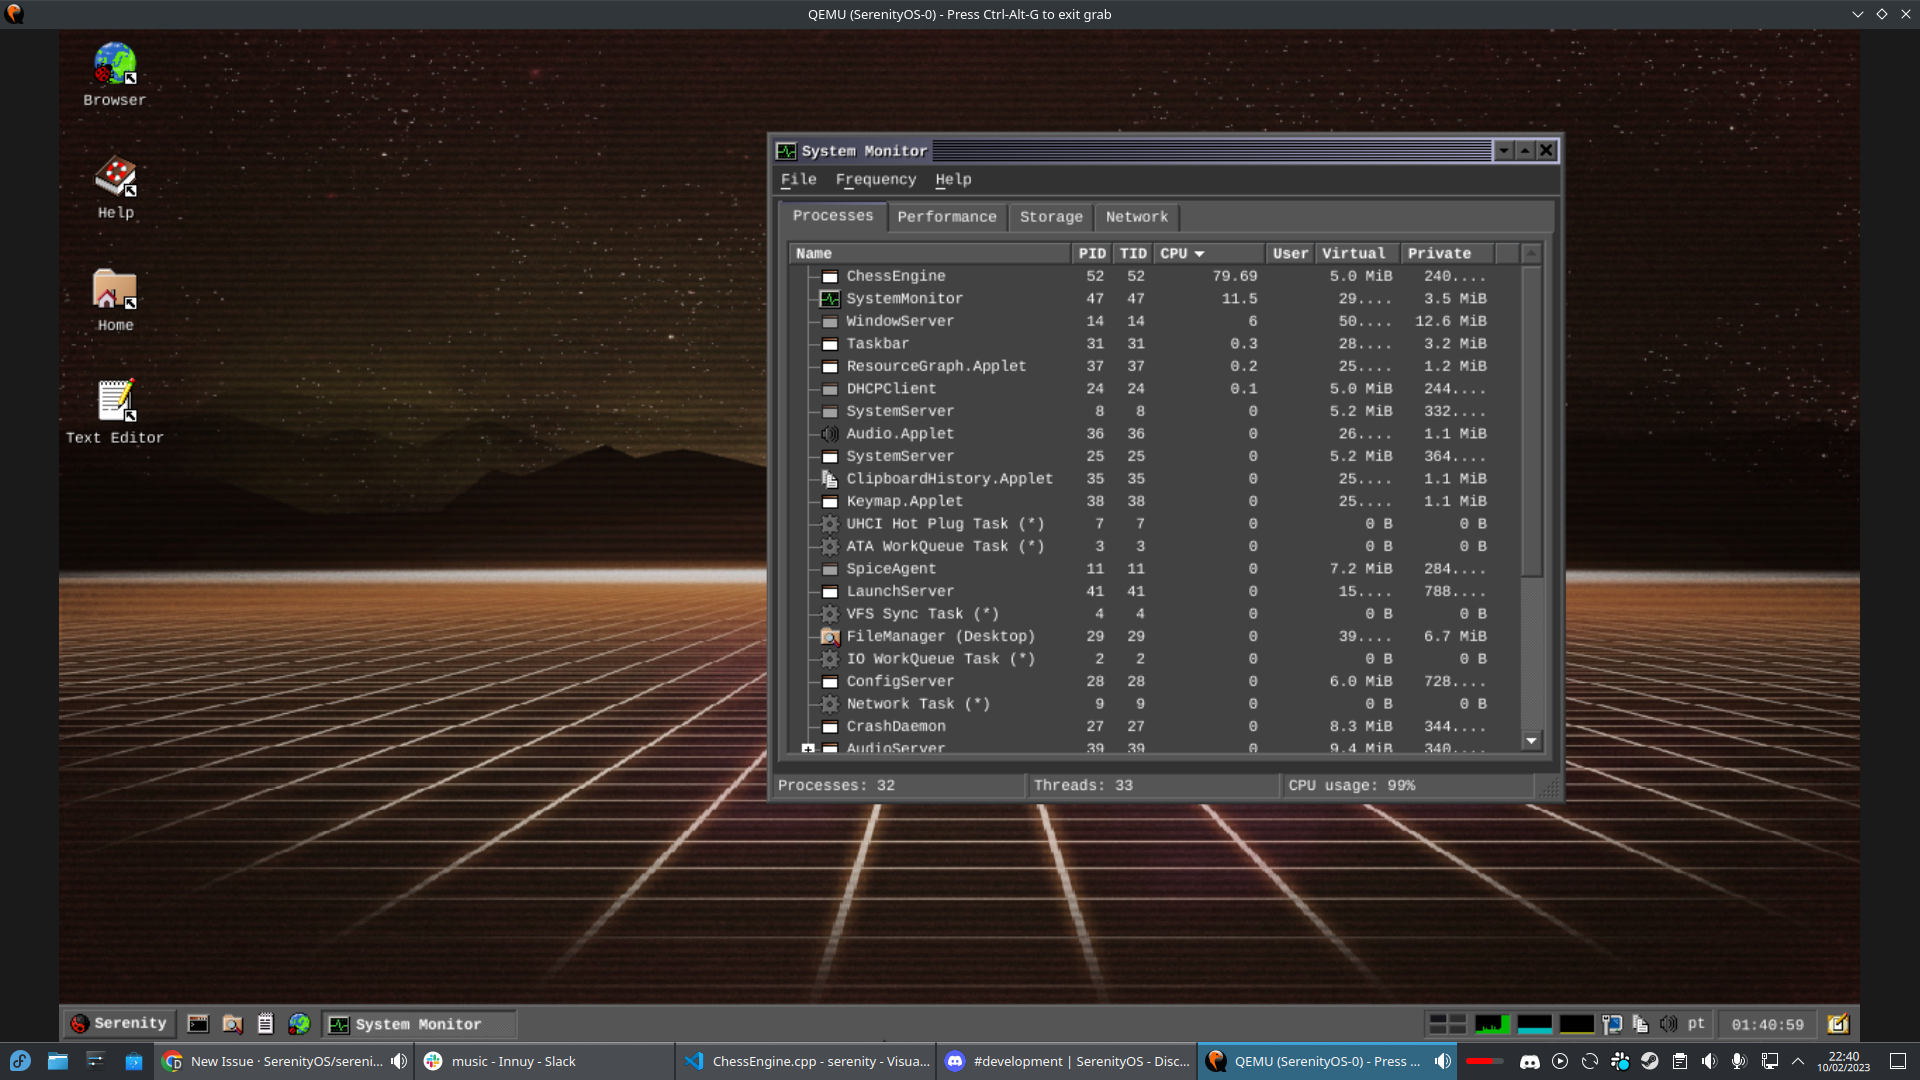The height and width of the screenshot is (1080, 1920).
Task: Open the ClipboardHistory applet icon
Action: click(x=1640, y=1024)
